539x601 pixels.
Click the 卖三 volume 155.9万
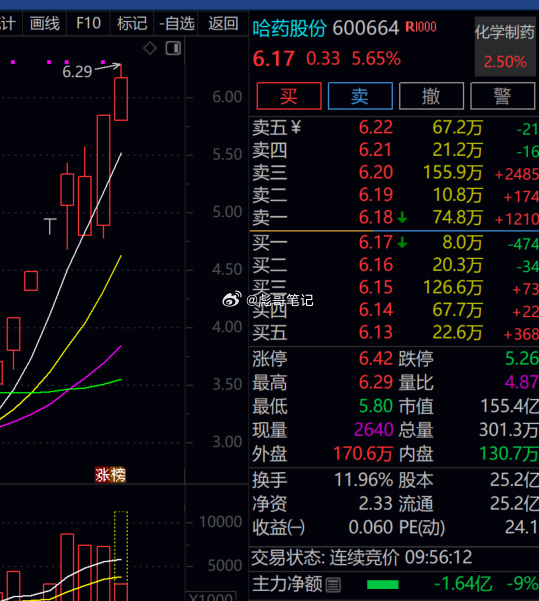(453, 172)
